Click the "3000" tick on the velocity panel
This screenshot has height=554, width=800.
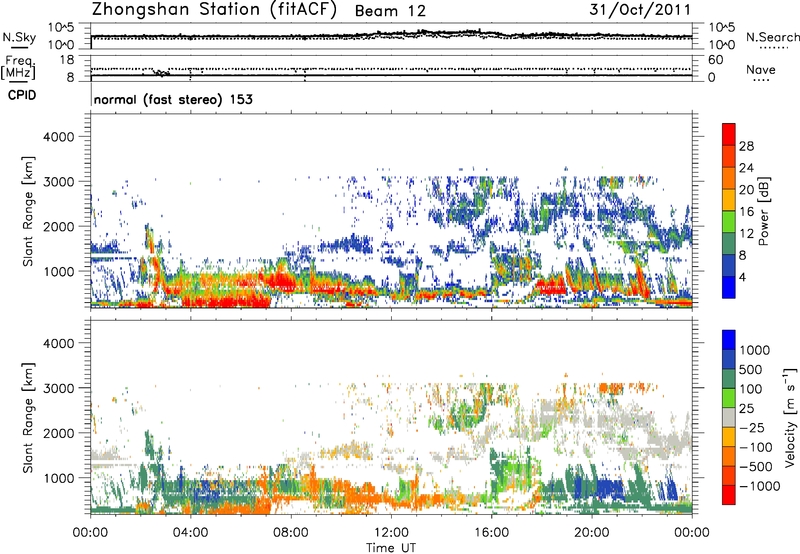[x=58, y=388]
